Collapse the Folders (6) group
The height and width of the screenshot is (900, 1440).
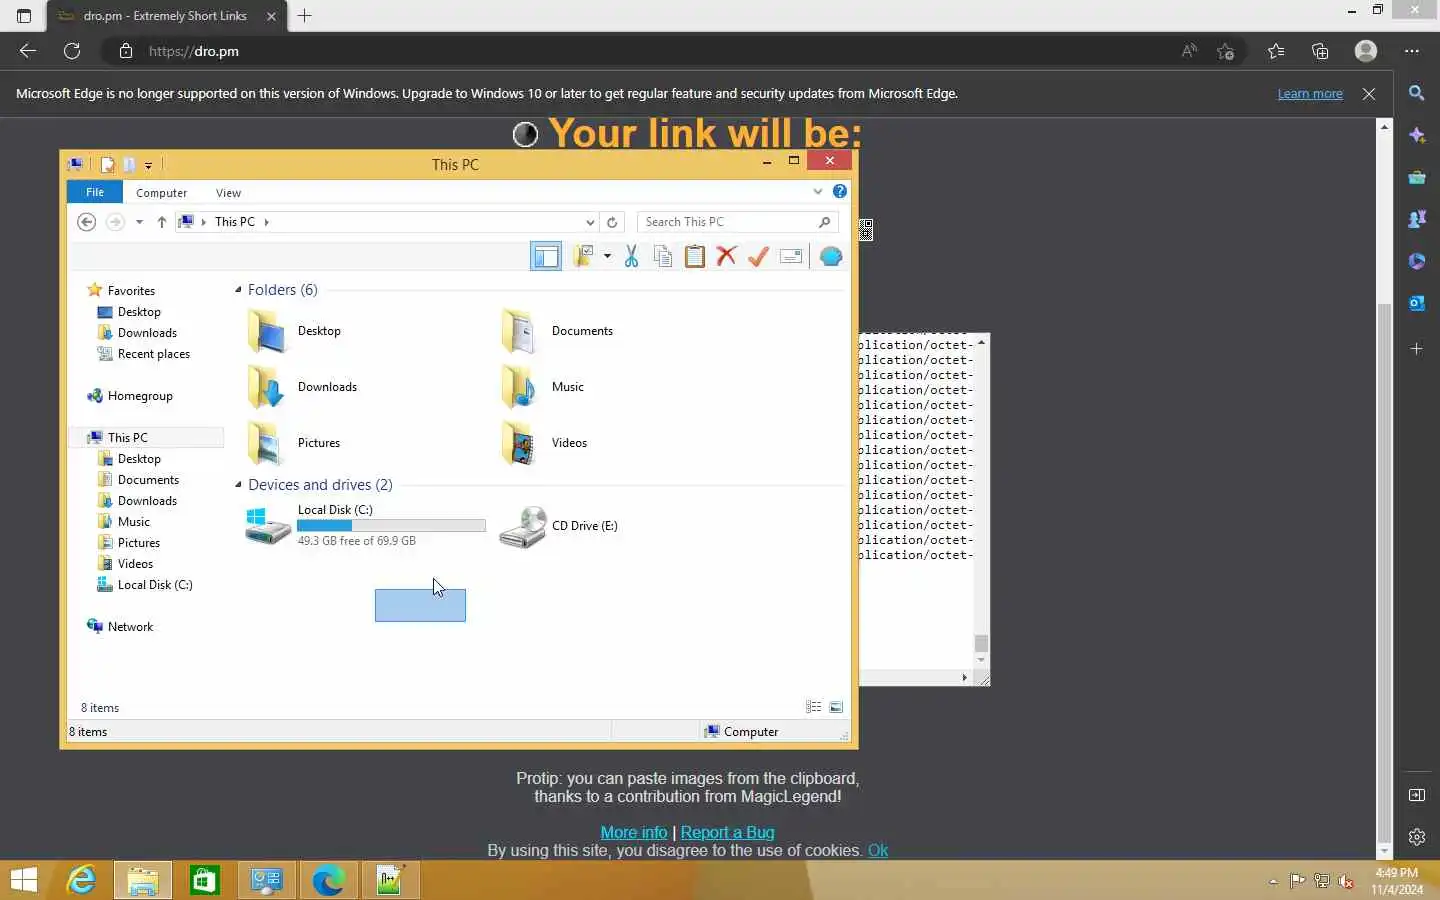[238, 290]
